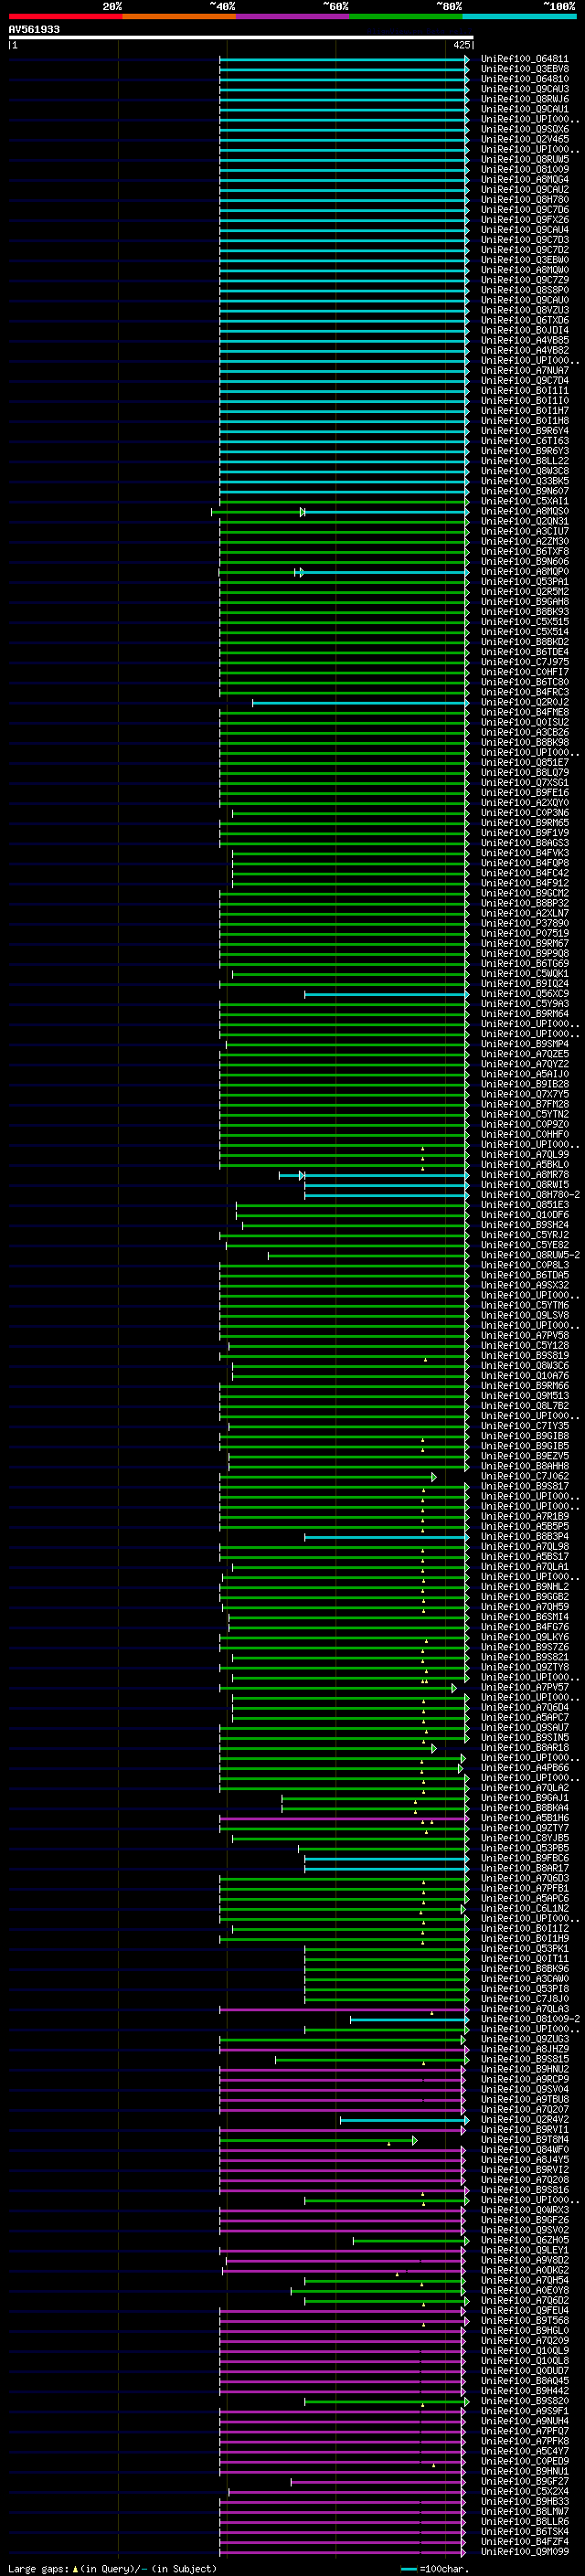Screen dimensions: 585x2576
Task: Select hit label UniRef100_Q9M099
Action: coord(524,2550)
